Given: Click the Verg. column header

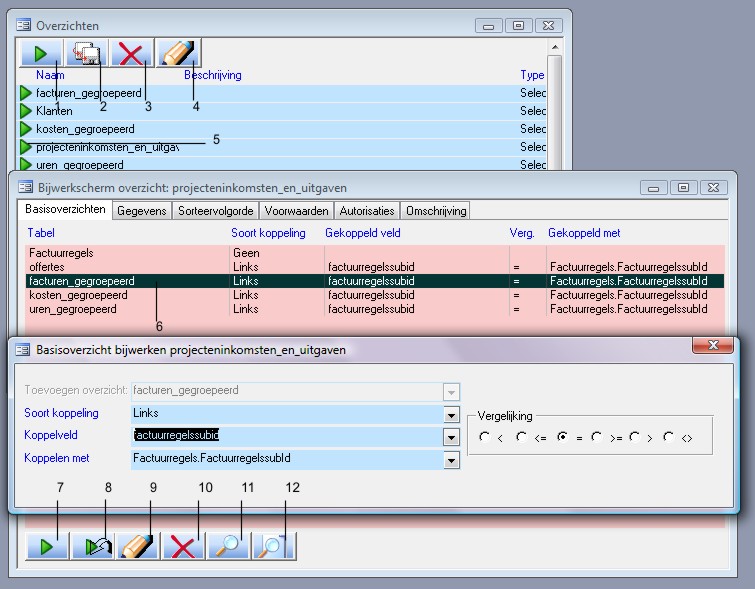Looking at the screenshot, I should tap(522, 233).
